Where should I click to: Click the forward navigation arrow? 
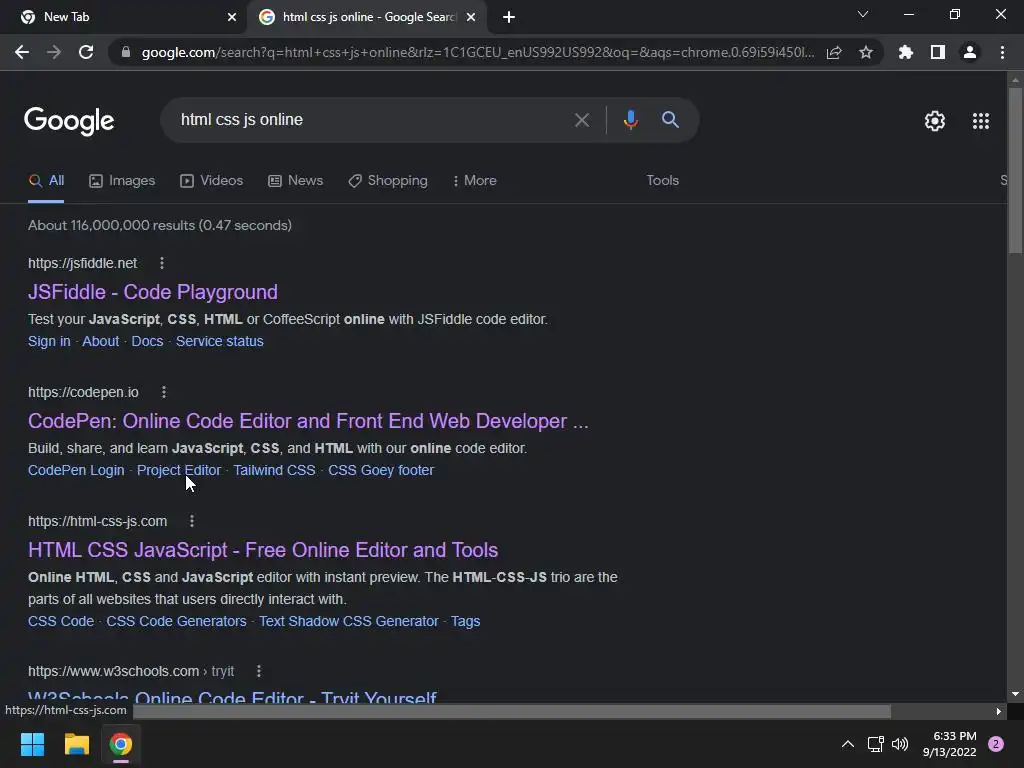tap(54, 52)
